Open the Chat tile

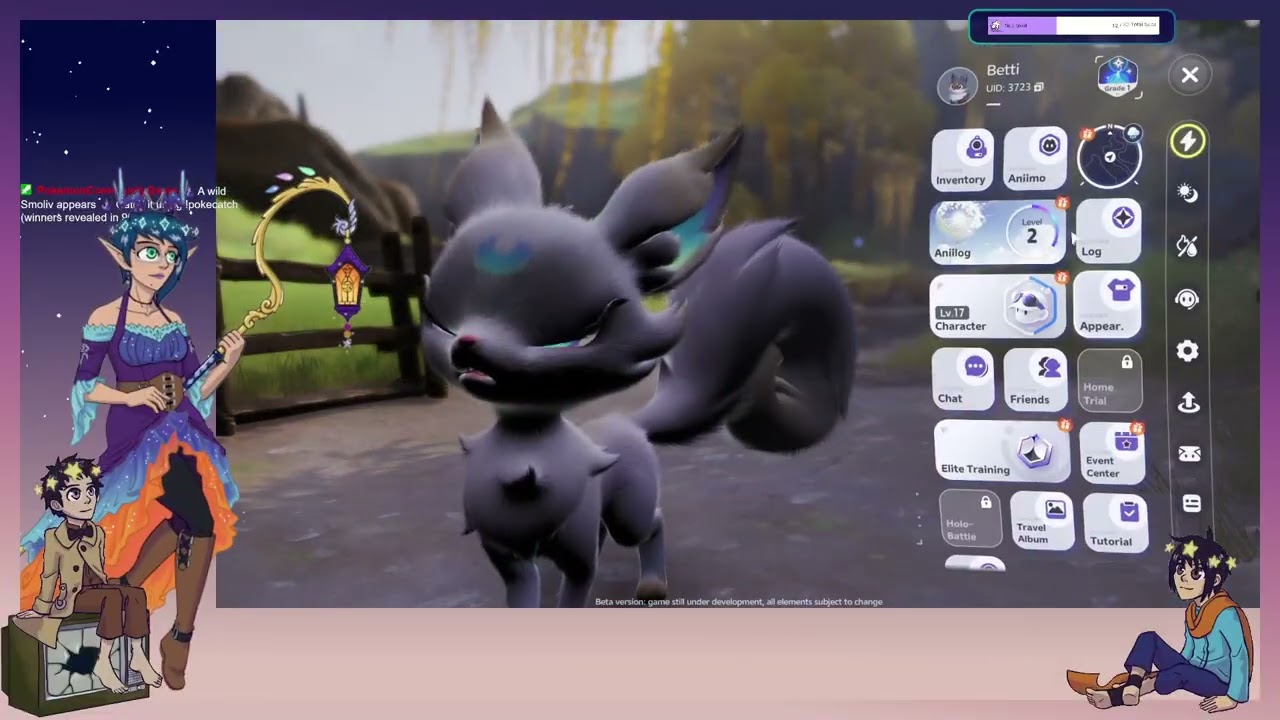point(963,379)
